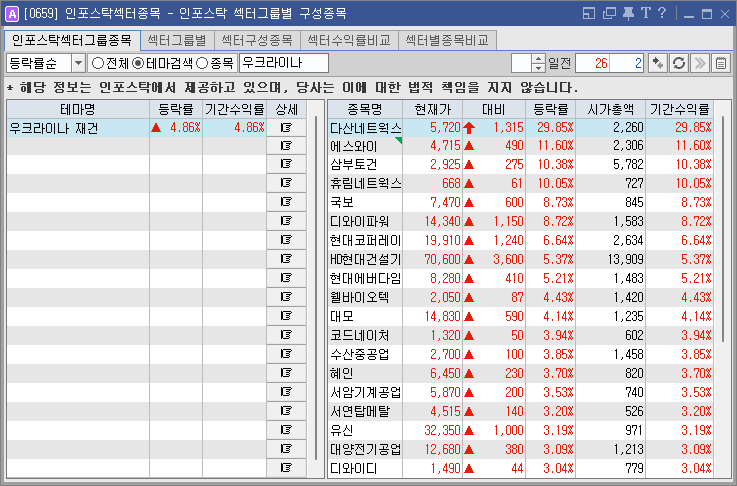The width and height of the screenshot is (737, 486).
Task: Click 13,909 market cap cell
Action: pos(610,259)
